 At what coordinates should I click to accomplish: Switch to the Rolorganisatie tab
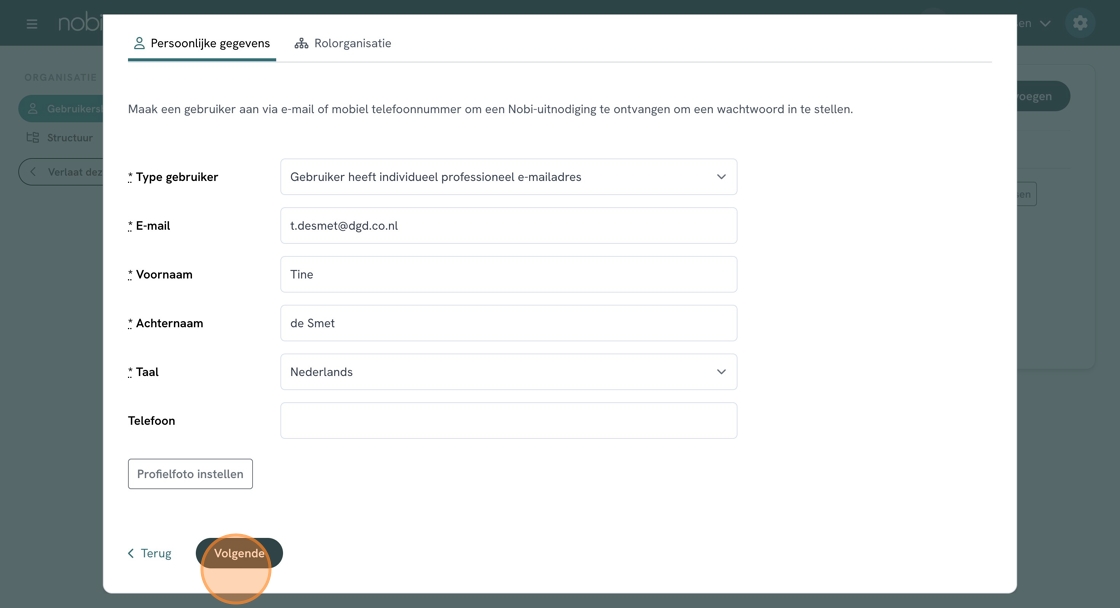[x=343, y=43]
